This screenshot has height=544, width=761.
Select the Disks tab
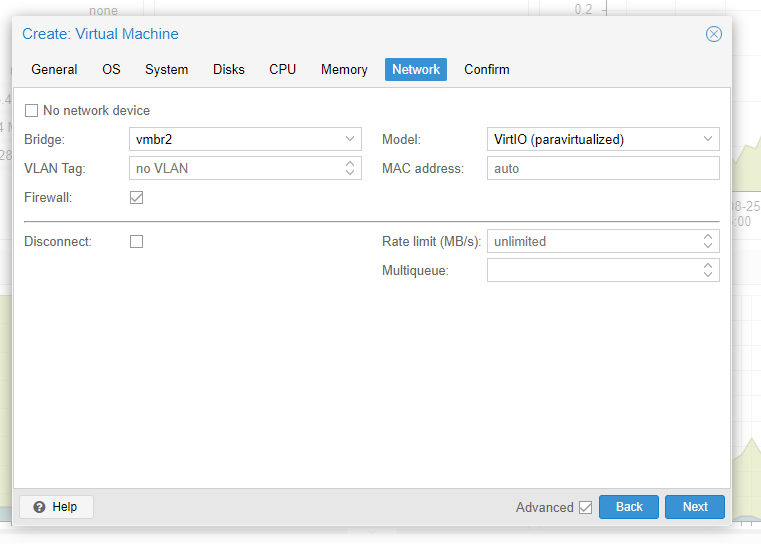click(x=228, y=70)
